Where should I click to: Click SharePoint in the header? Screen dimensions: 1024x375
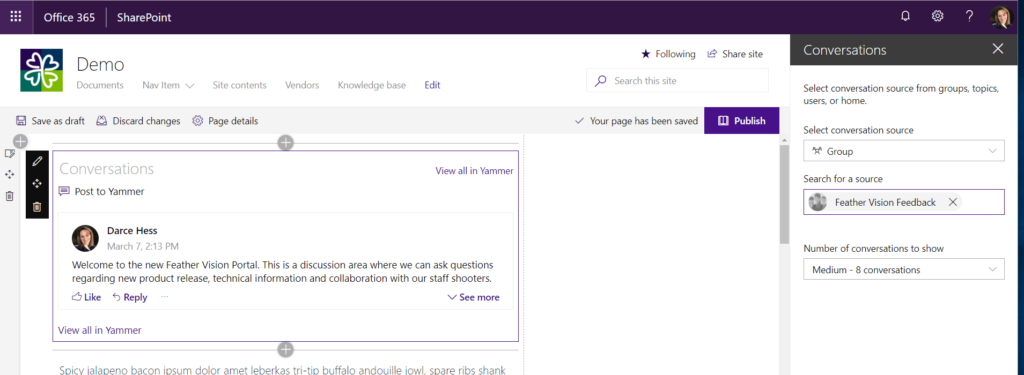(144, 18)
